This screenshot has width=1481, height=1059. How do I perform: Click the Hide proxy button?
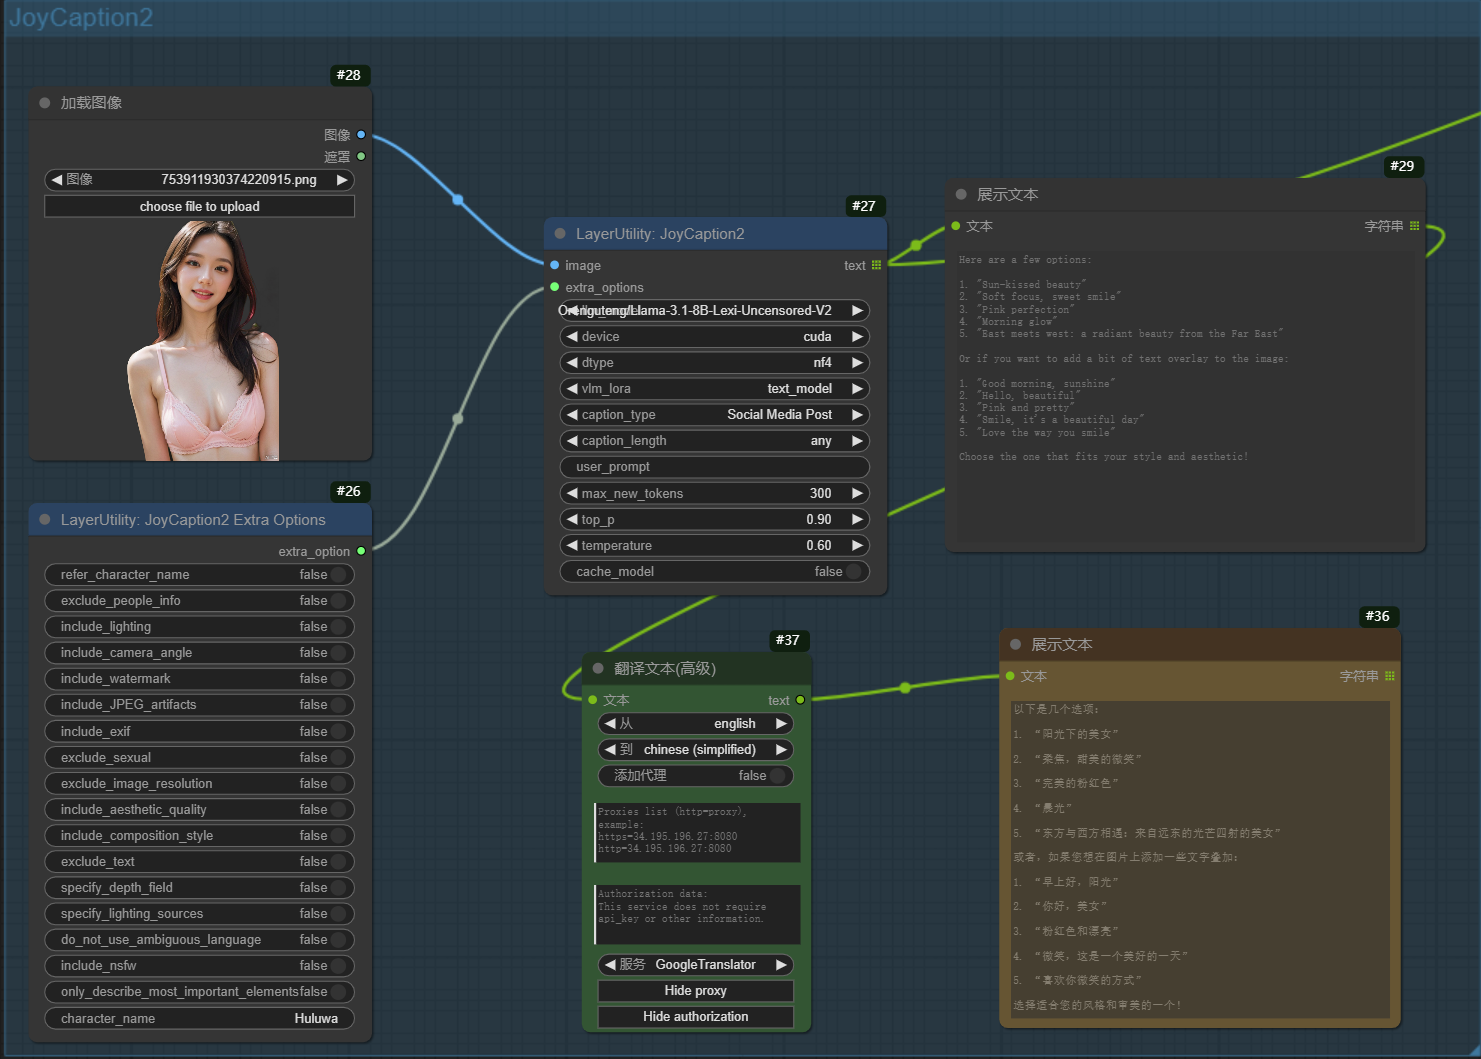point(696,991)
